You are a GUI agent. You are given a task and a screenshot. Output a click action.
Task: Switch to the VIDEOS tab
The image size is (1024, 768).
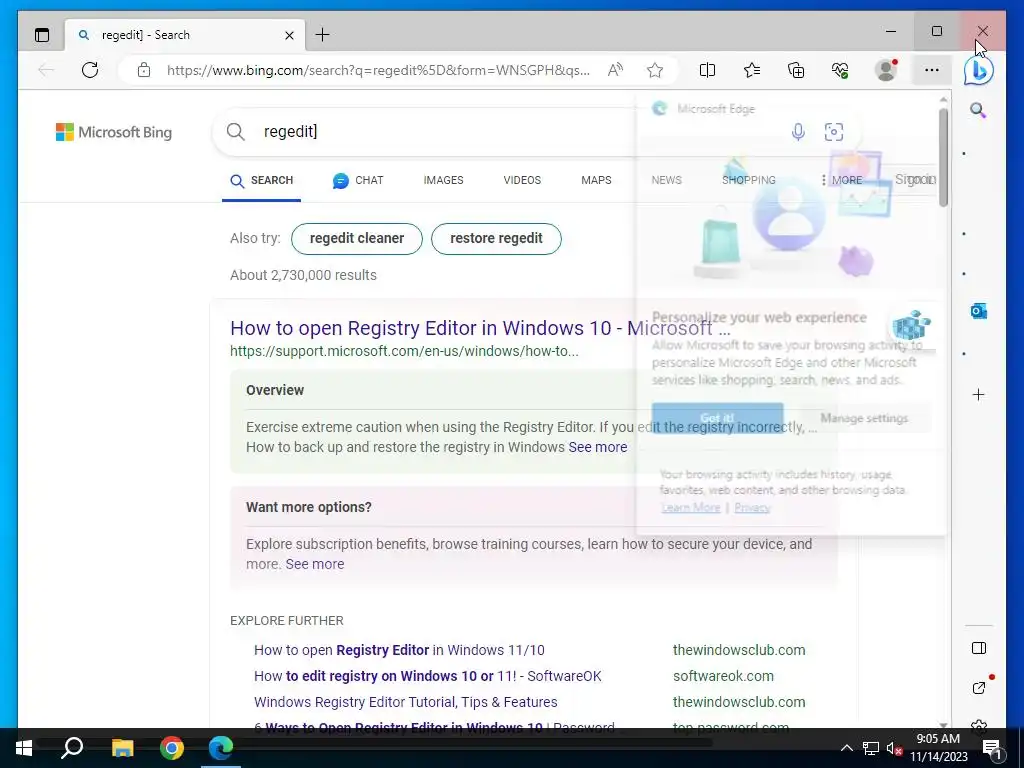[x=522, y=180]
